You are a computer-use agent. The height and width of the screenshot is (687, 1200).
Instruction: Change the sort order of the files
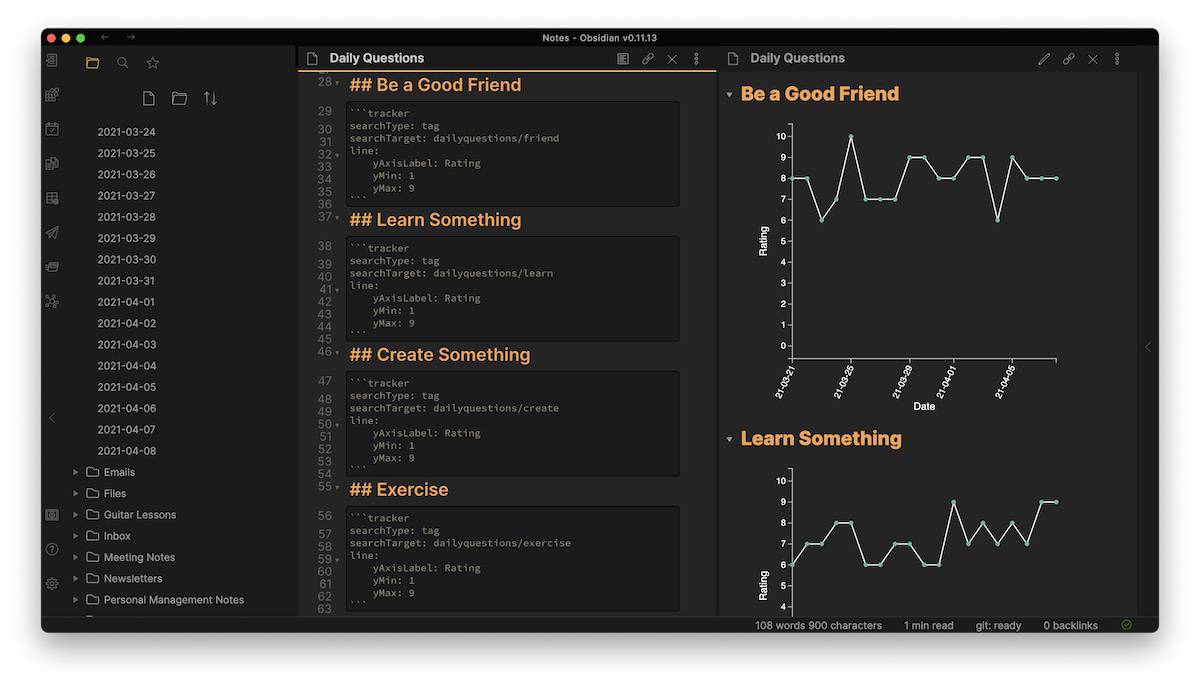(x=210, y=98)
